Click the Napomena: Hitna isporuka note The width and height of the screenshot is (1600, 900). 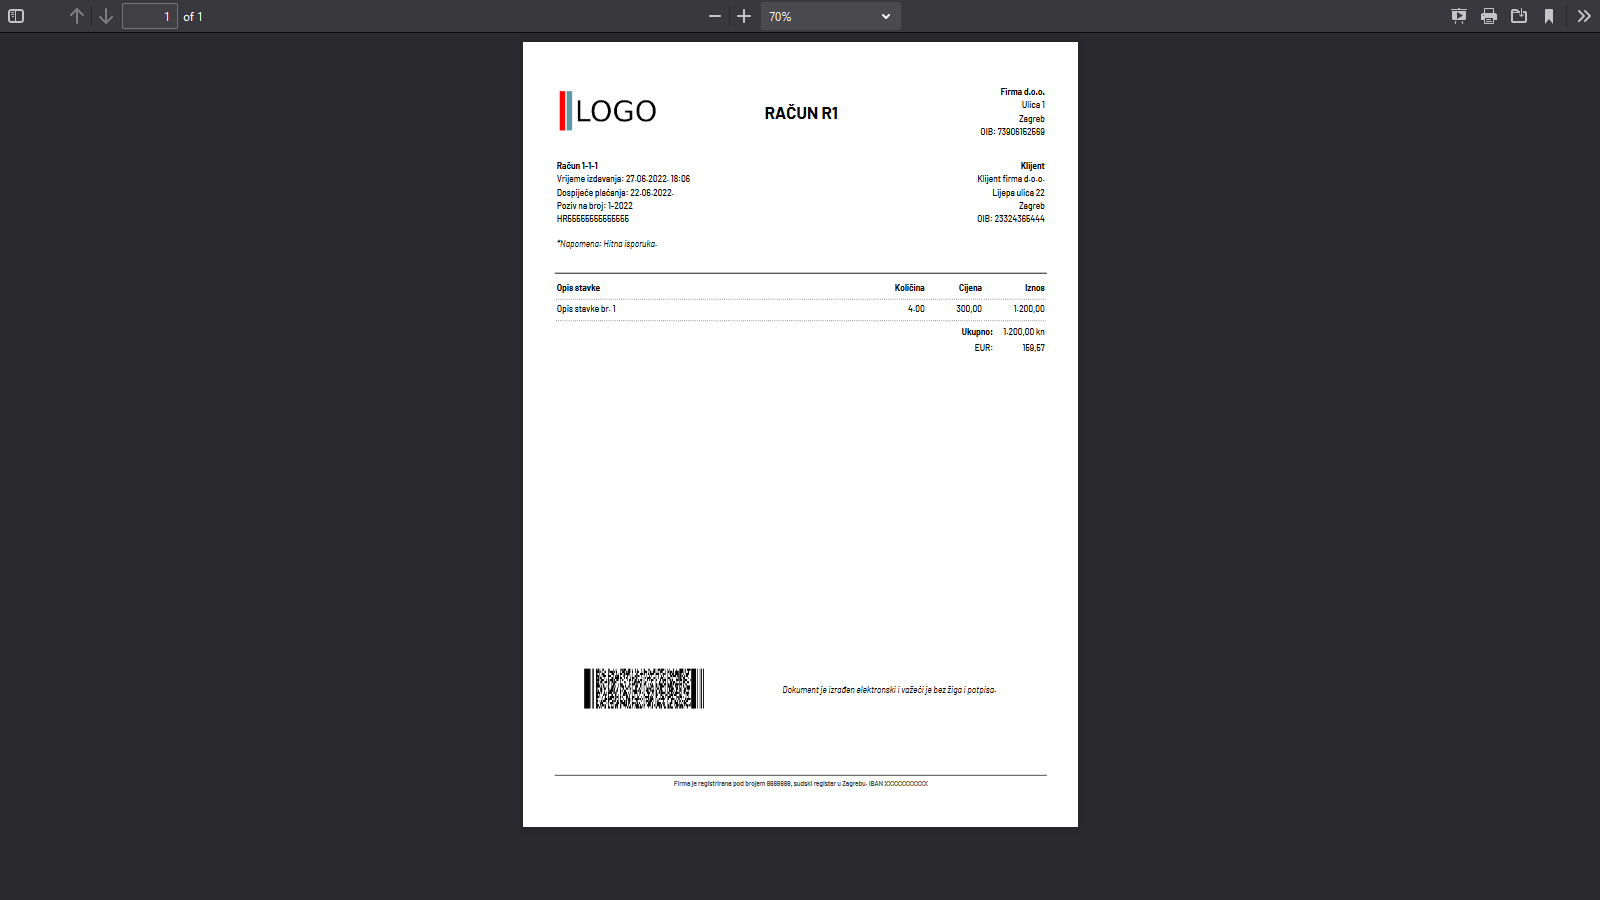(607, 244)
